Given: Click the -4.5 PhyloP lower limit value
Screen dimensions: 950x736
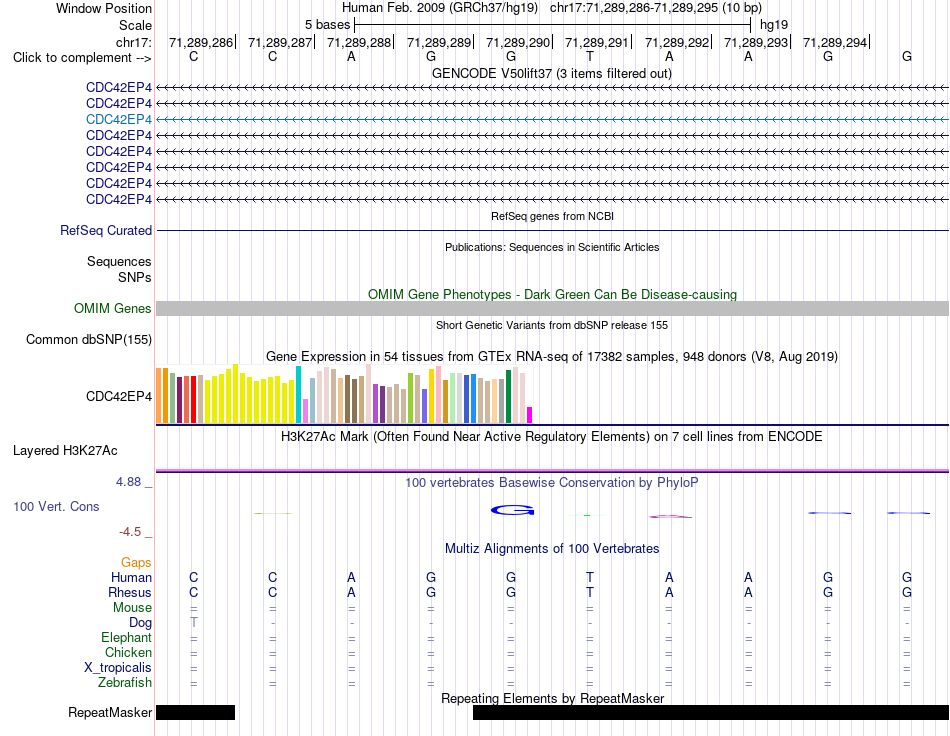Looking at the screenshot, I should (x=130, y=532).
